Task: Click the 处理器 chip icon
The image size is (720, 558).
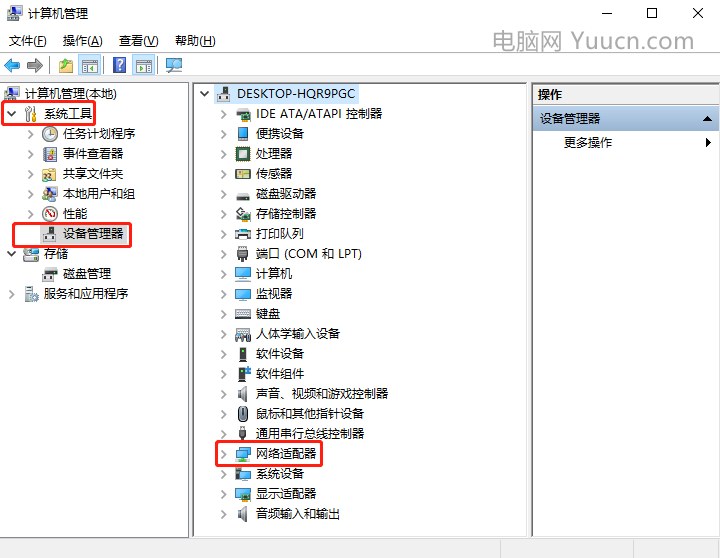Action: pyautogui.click(x=242, y=154)
